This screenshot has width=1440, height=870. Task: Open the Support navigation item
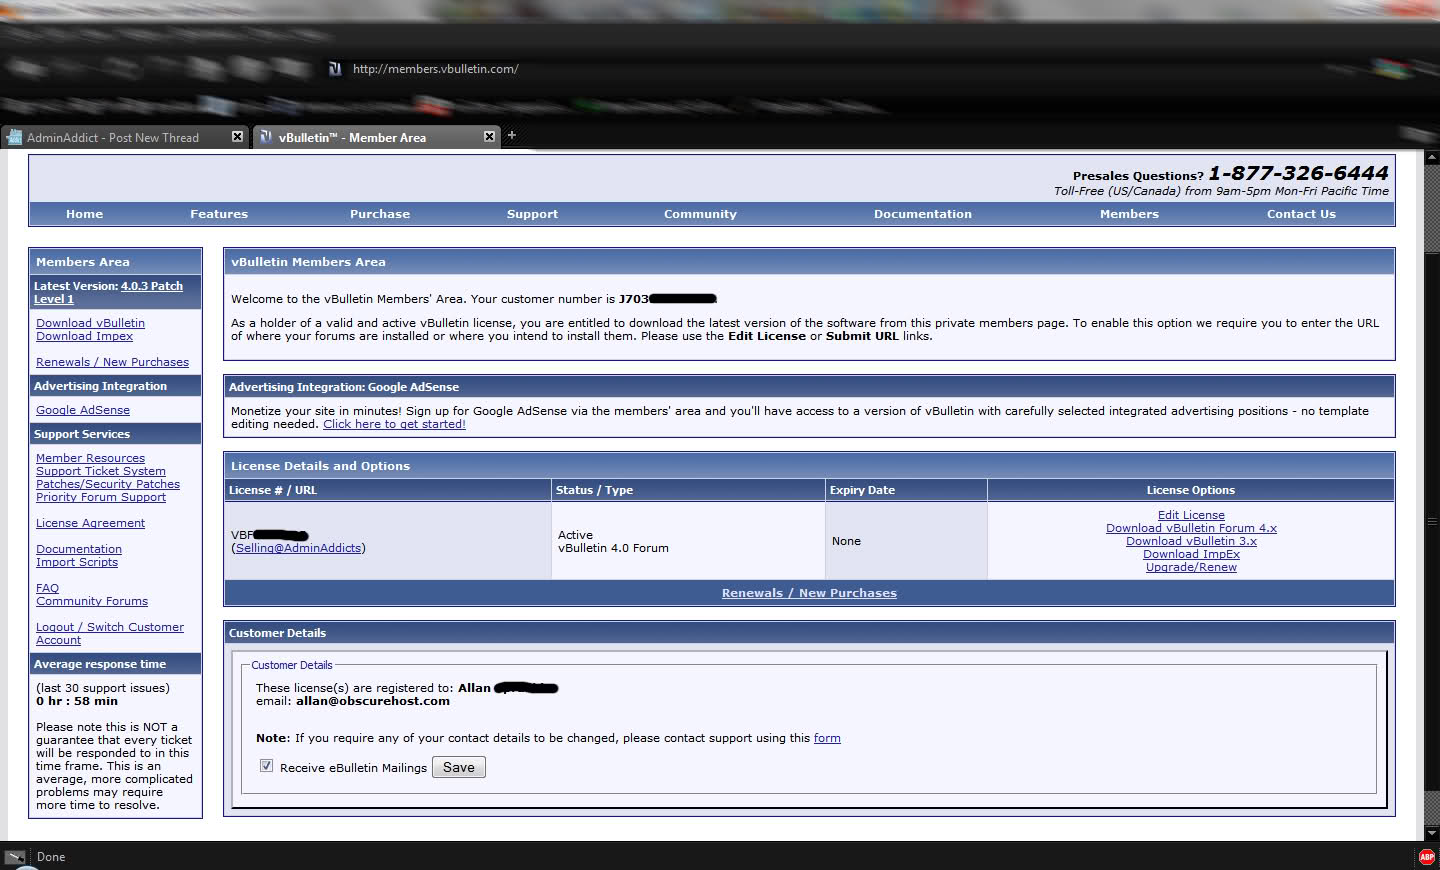532,214
